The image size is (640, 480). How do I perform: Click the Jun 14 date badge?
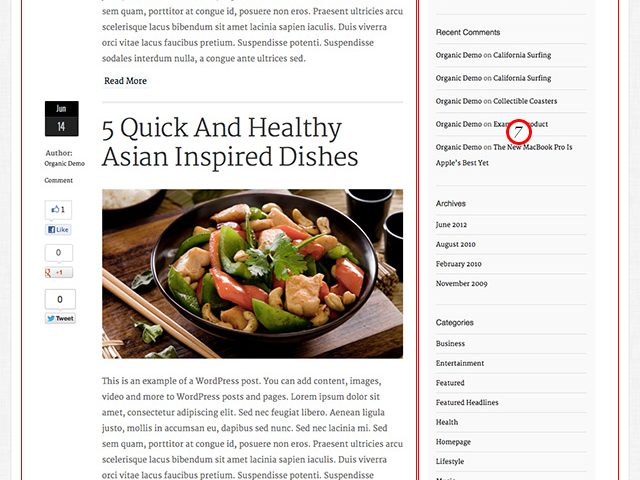pyautogui.click(x=62, y=118)
